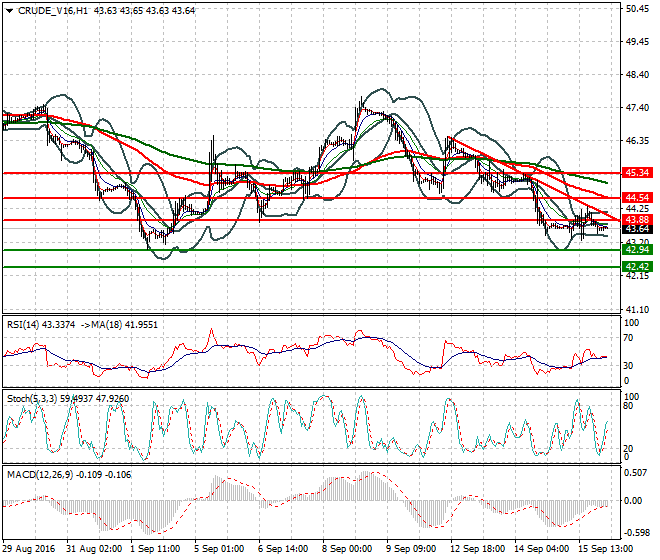
Task: Click the CRUDE_V16,H1 symbol title
Action: (52, 10)
